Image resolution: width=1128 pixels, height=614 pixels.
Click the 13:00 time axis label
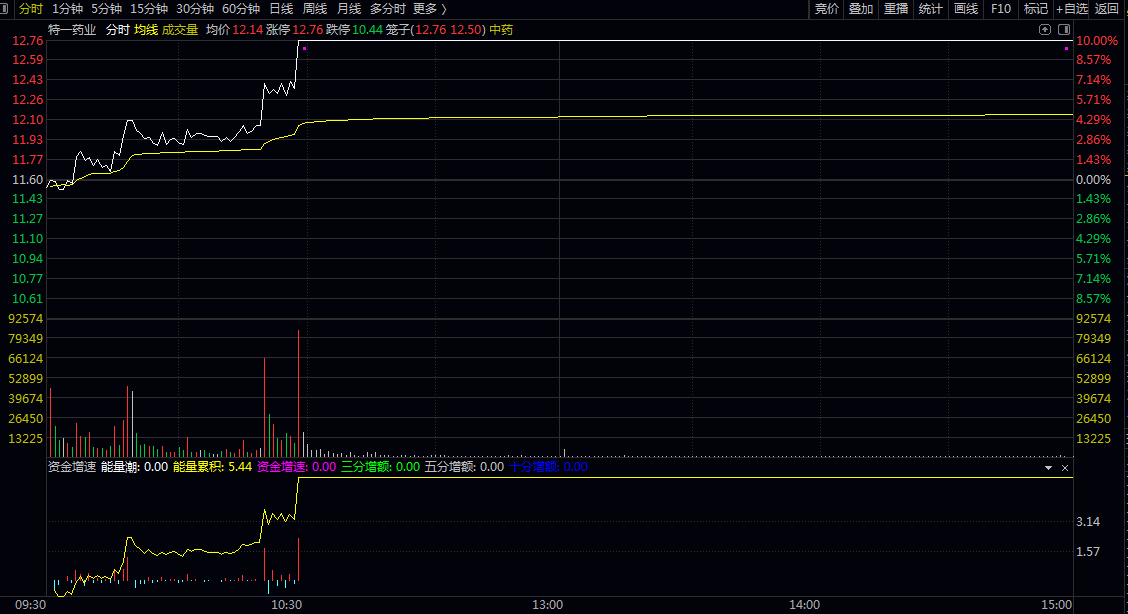[547, 605]
